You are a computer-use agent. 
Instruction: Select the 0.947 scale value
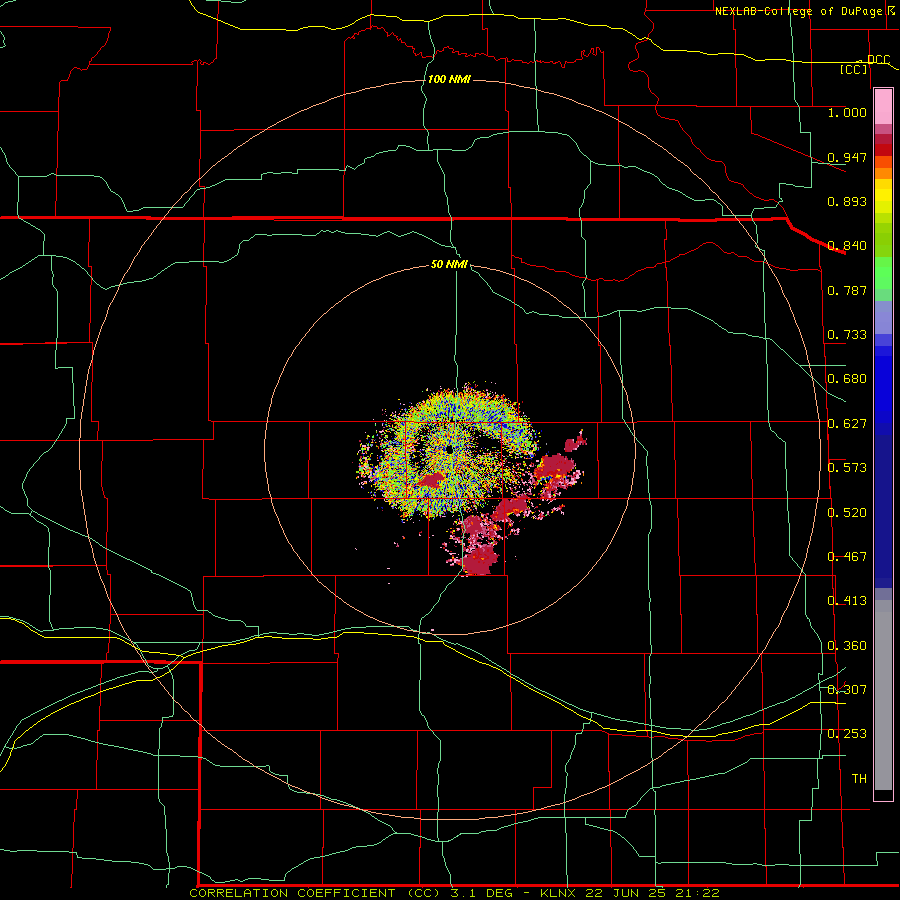click(x=847, y=157)
